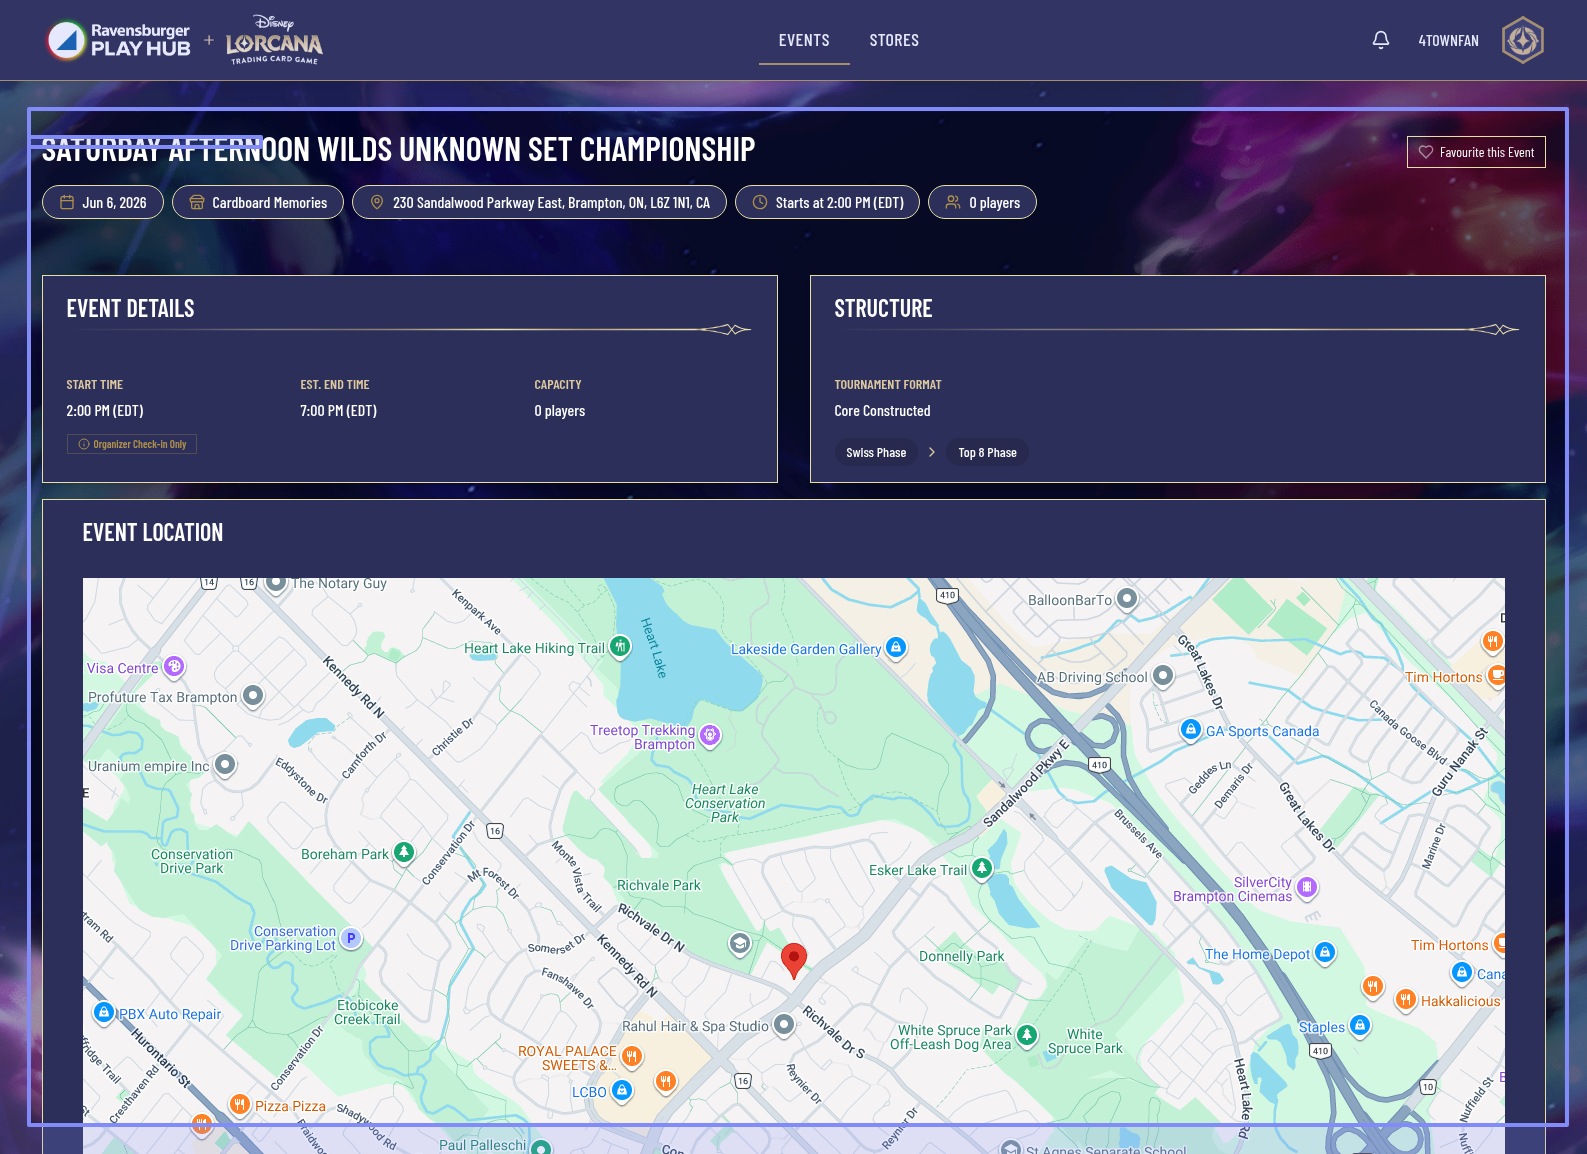Open the 4TOWNFAN account menu

[1448, 41]
